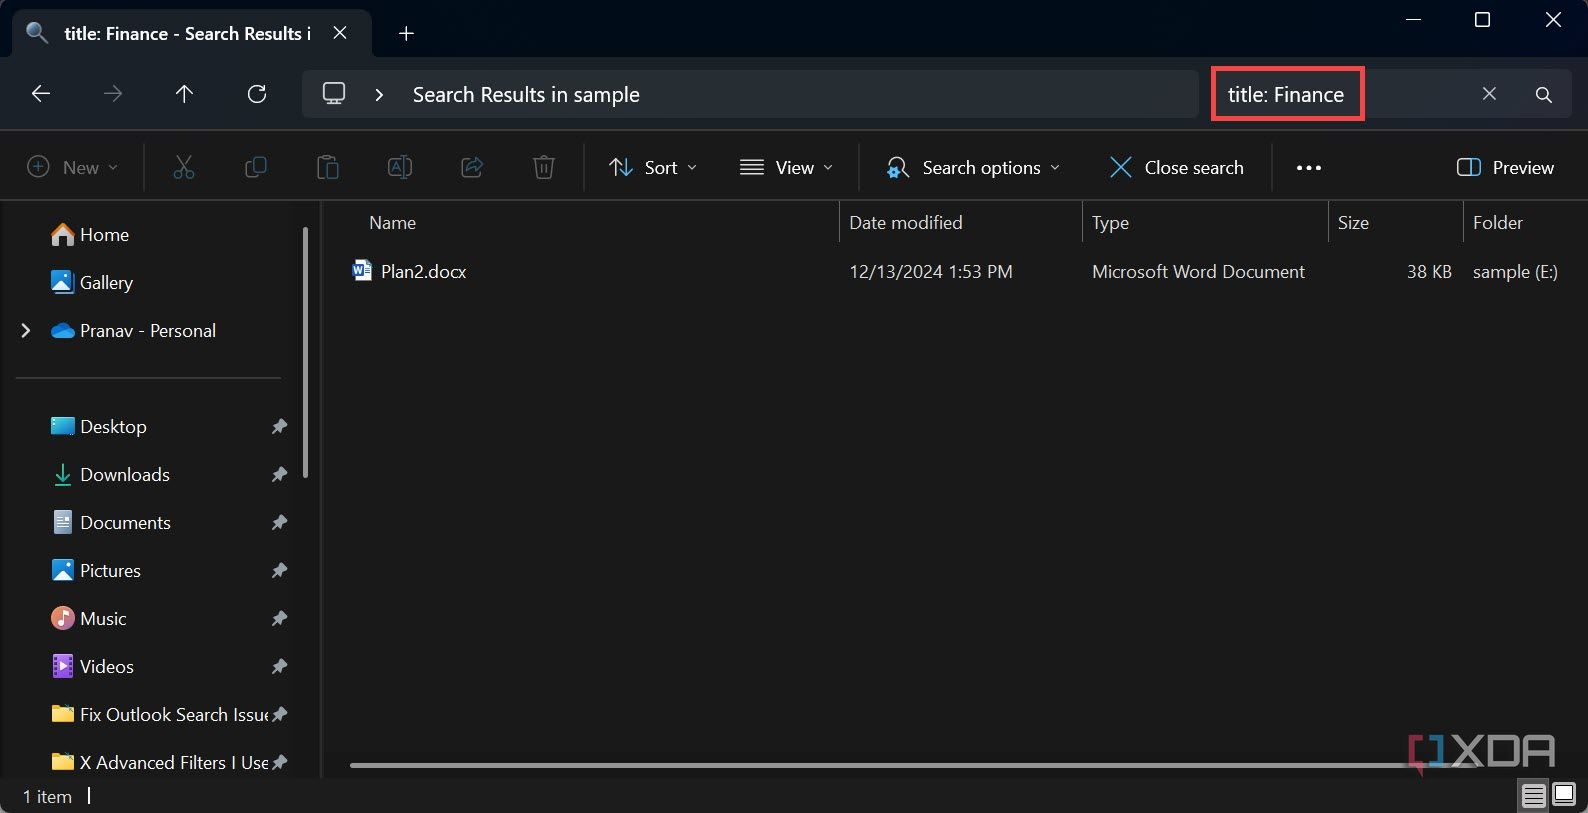Open the New dropdown menu
Screen dimensions: 1588x813
[x=72, y=167]
